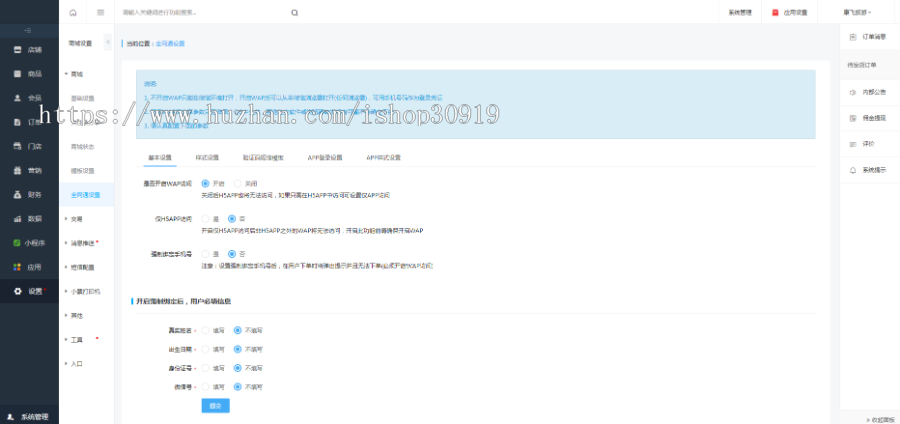Open the 内部公告 speaker icon
The image size is (900, 424).
tap(853, 92)
